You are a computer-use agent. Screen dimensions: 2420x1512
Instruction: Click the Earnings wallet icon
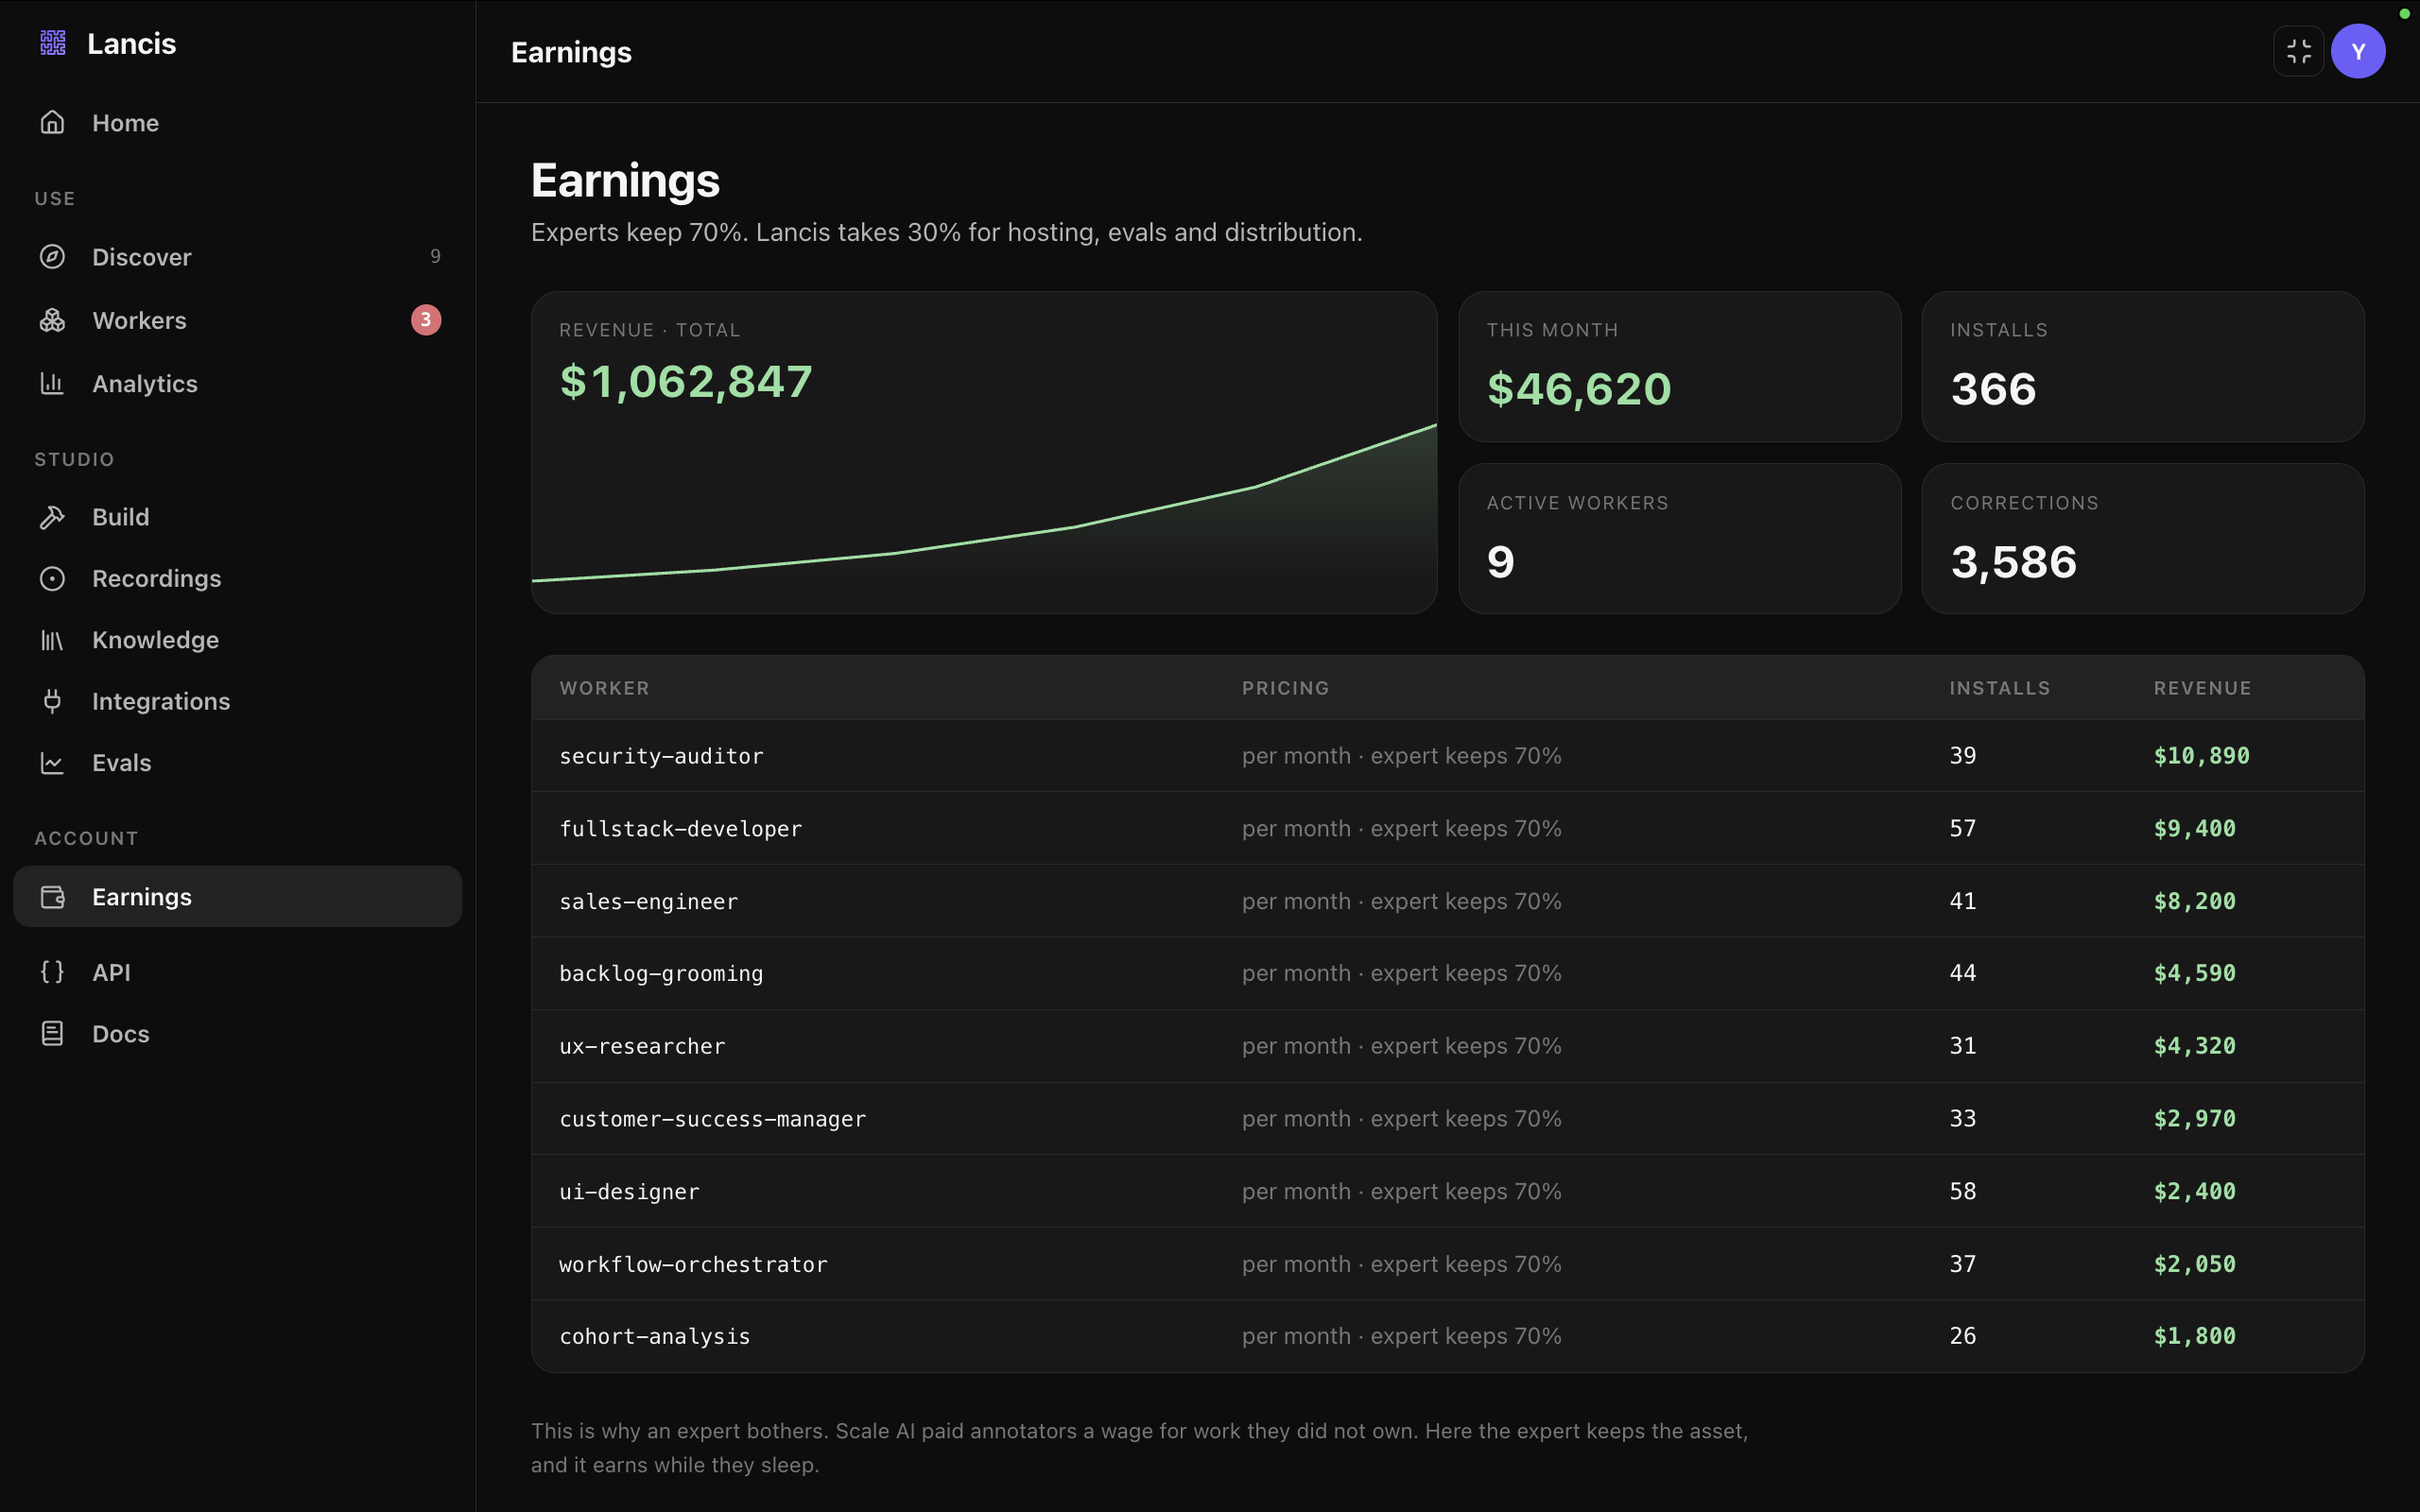tap(52, 897)
